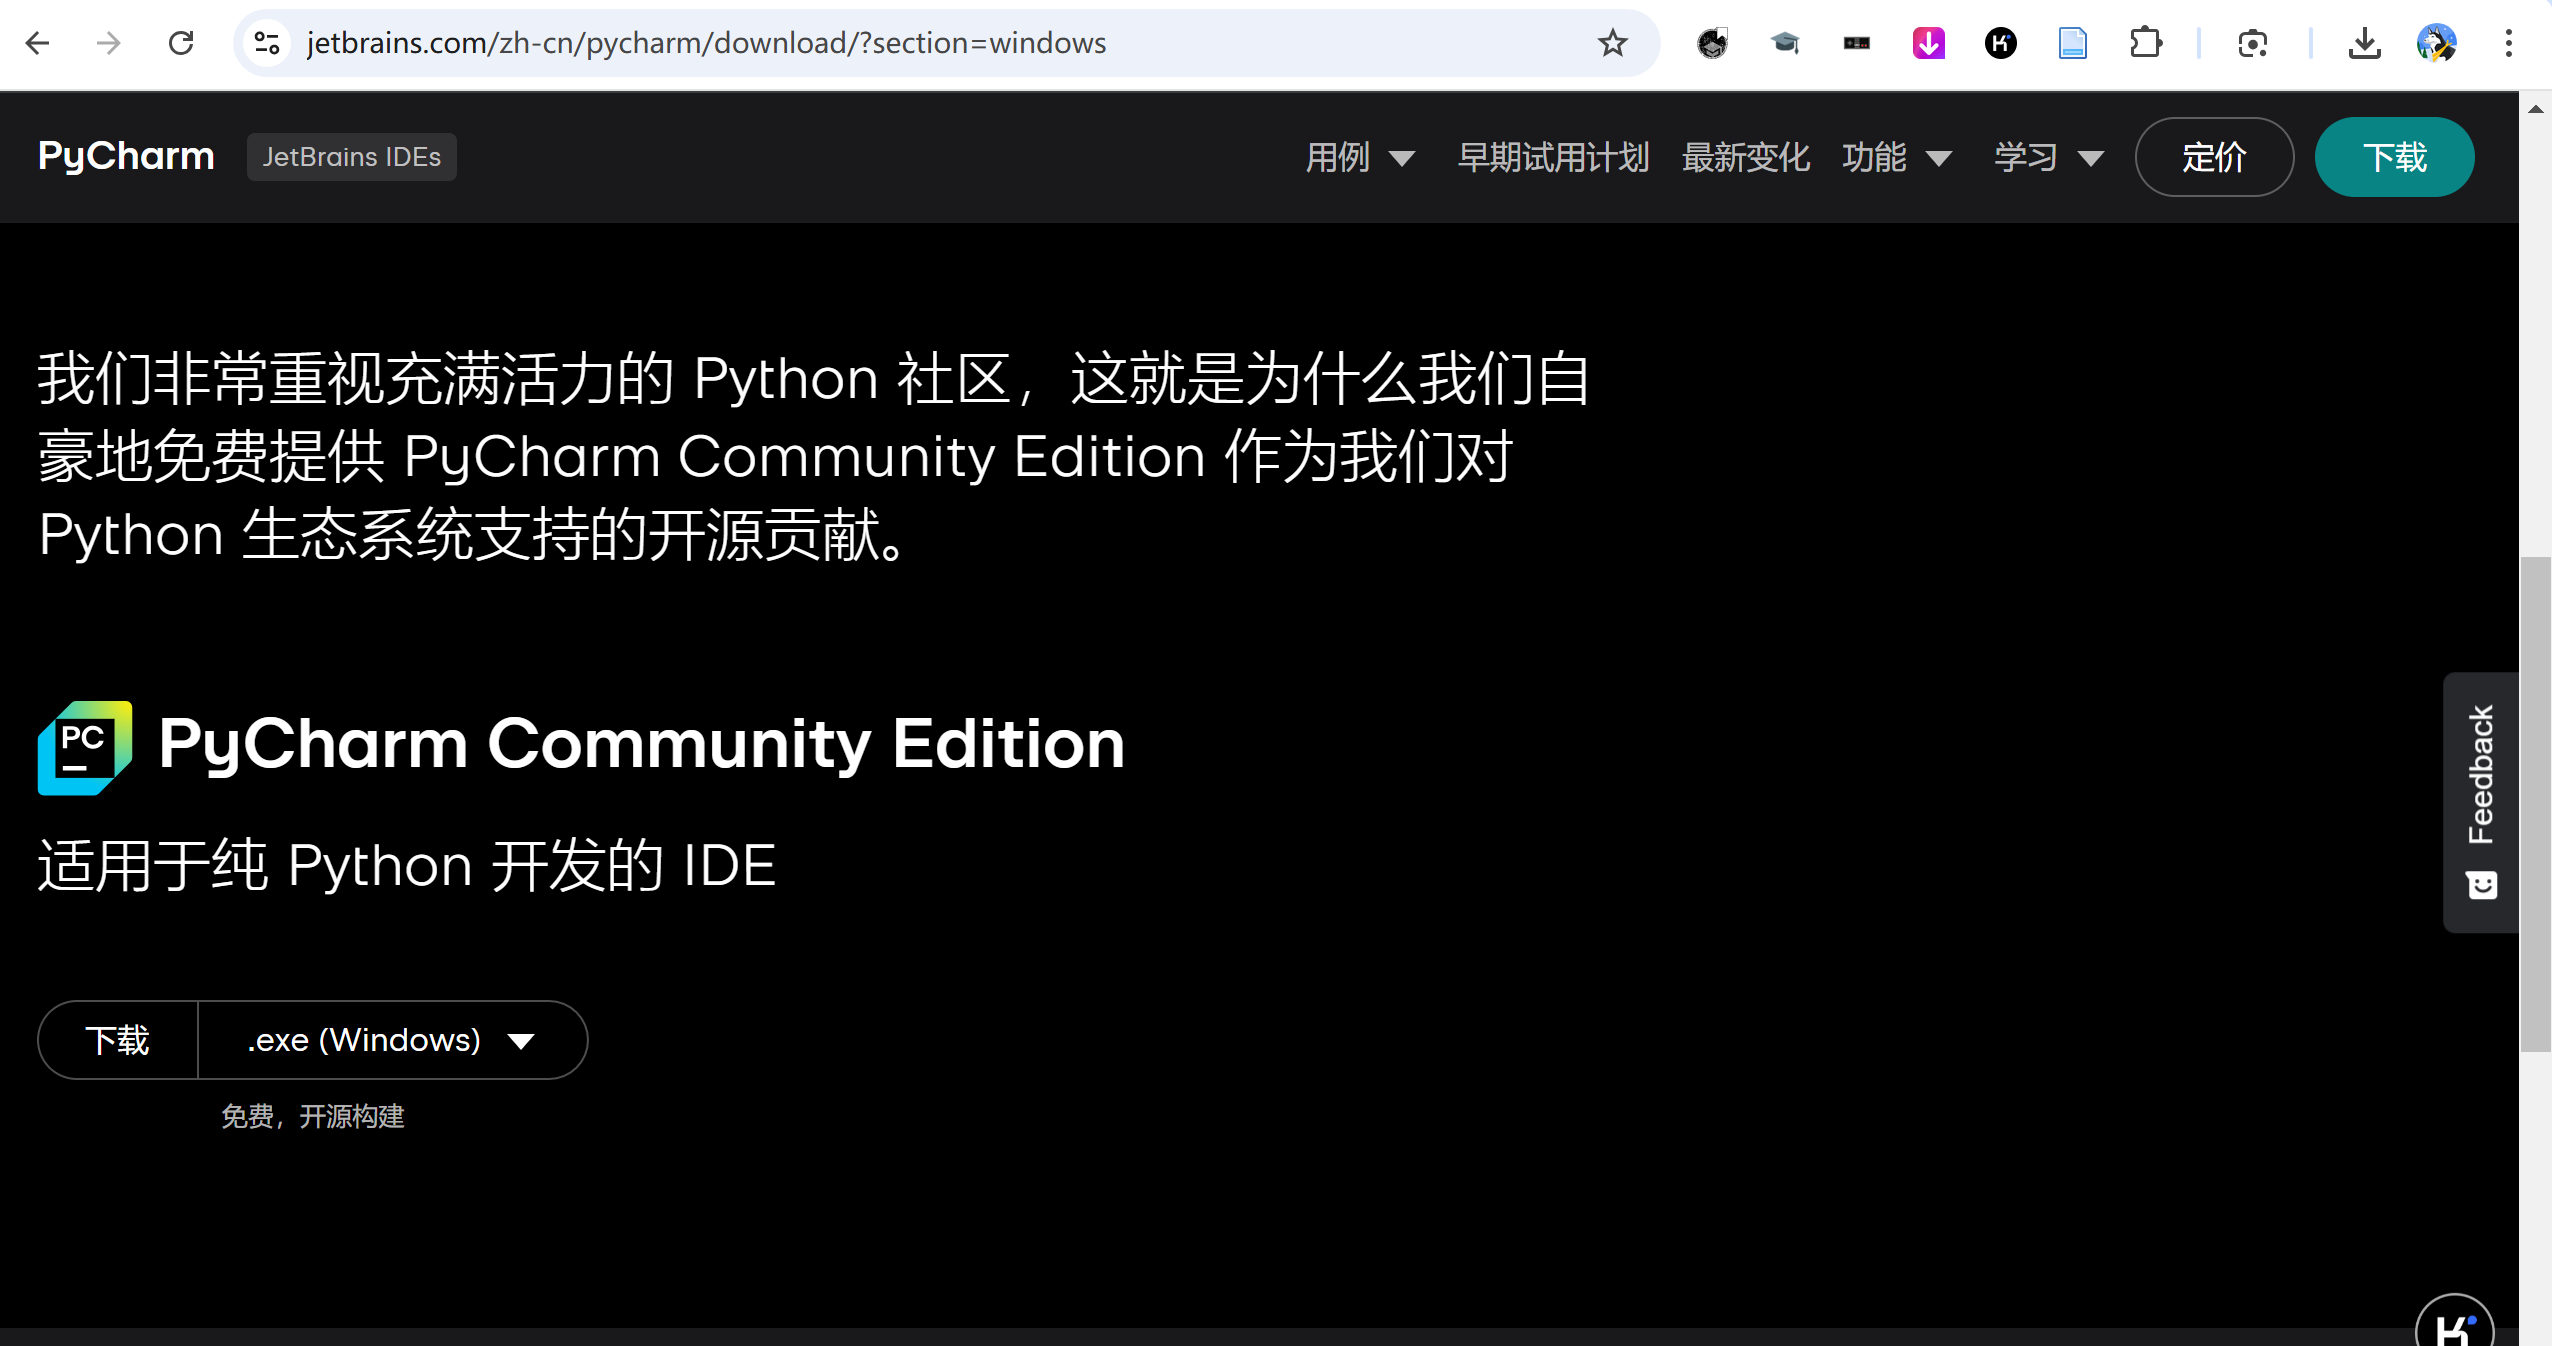2552x1346 pixels.
Task: Open Chrome three-dot menu
Action: click(x=2508, y=43)
